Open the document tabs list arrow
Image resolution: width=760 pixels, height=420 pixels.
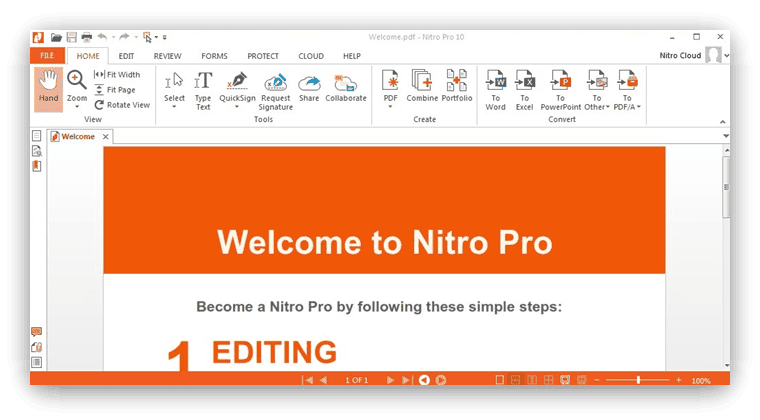click(726, 136)
